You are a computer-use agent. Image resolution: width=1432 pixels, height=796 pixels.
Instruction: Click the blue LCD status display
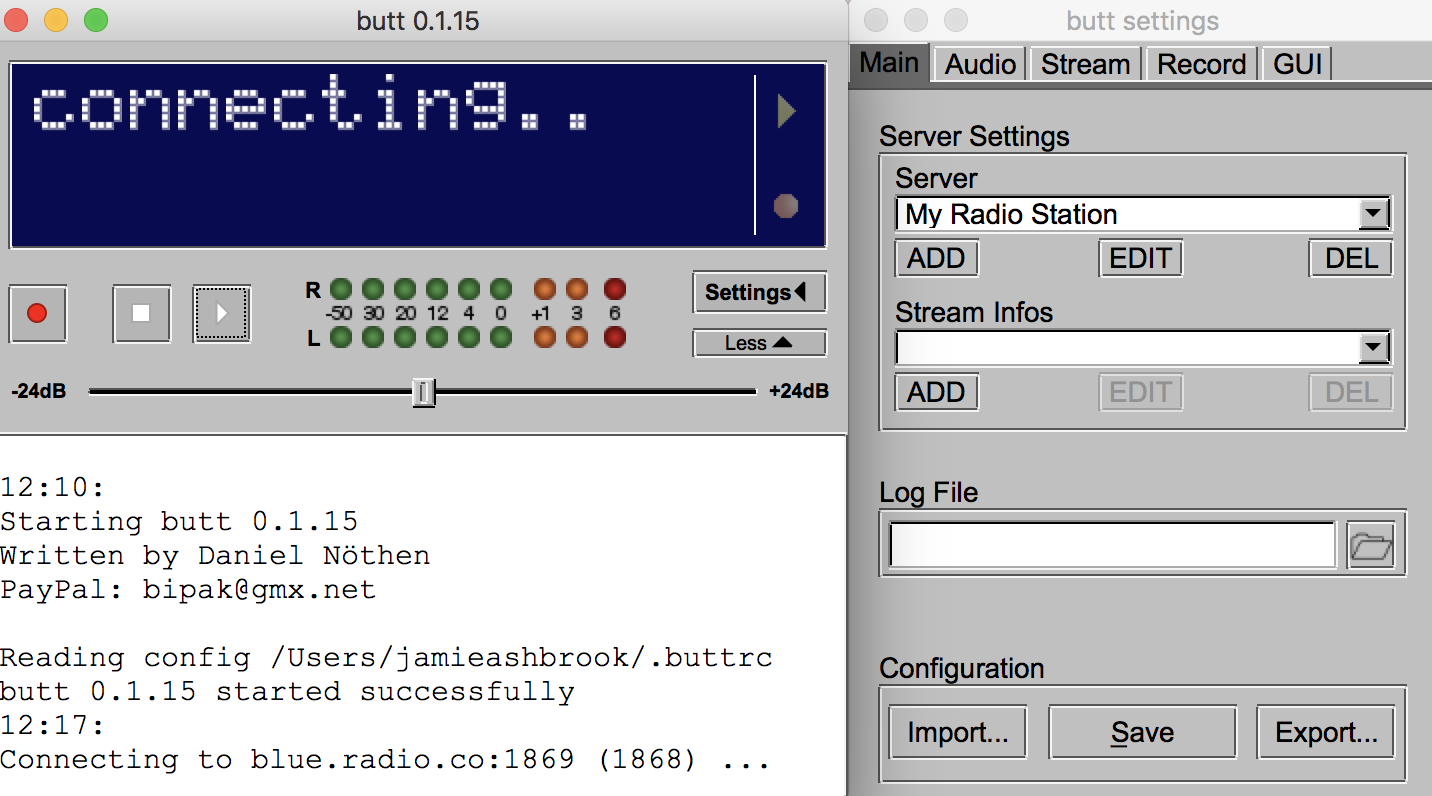click(418, 155)
